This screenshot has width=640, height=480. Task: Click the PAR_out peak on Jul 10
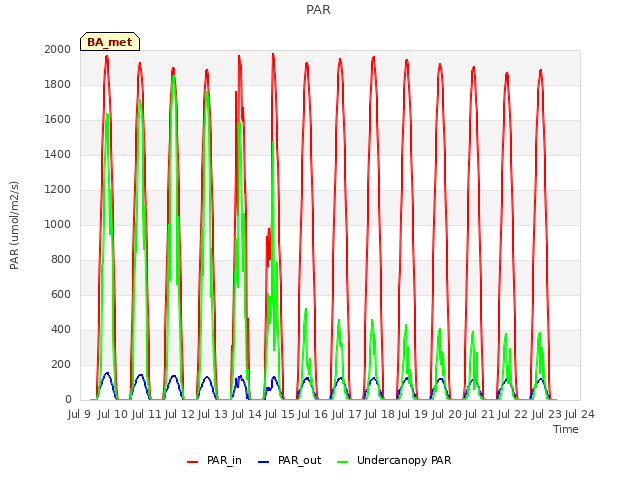coord(107,373)
